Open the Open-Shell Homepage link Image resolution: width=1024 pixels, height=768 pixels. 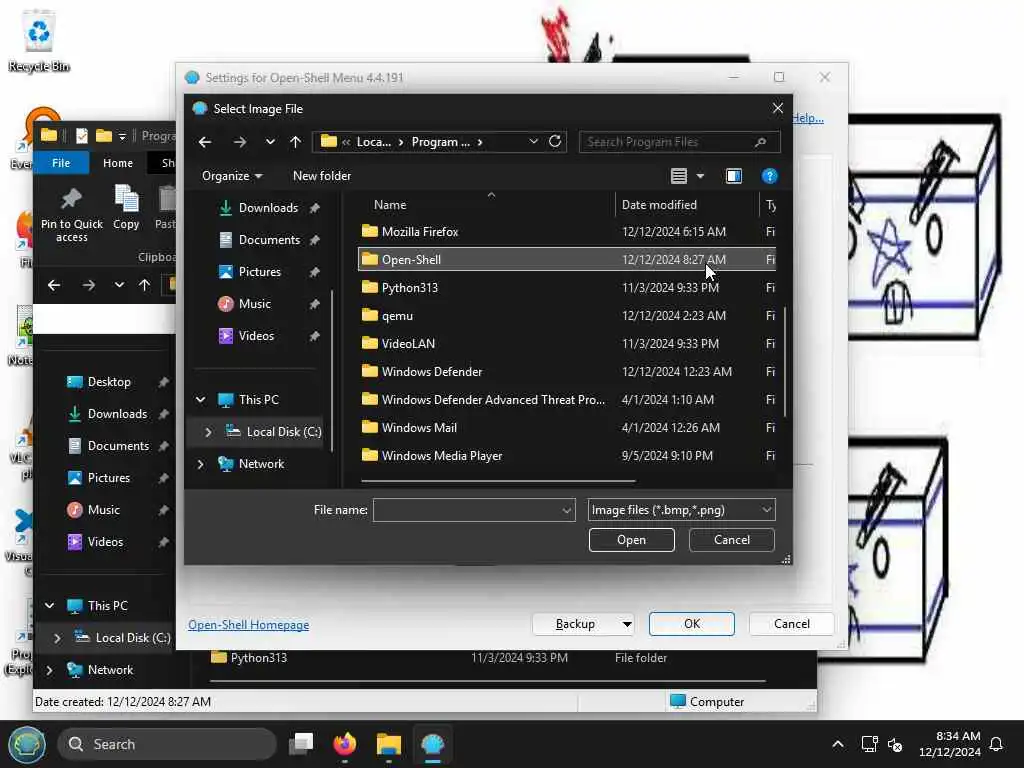click(x=248, y=625)
